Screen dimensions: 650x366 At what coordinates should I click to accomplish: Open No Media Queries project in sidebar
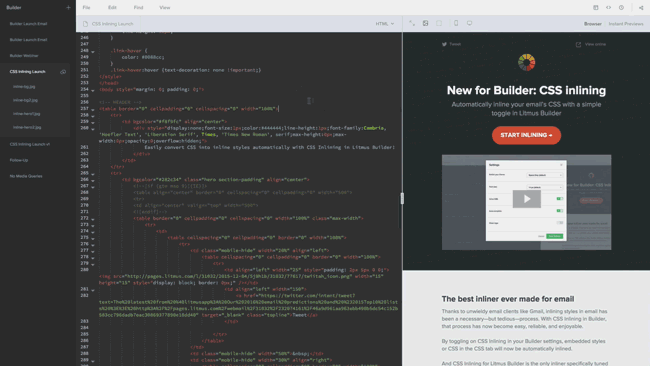coord(26,176)
